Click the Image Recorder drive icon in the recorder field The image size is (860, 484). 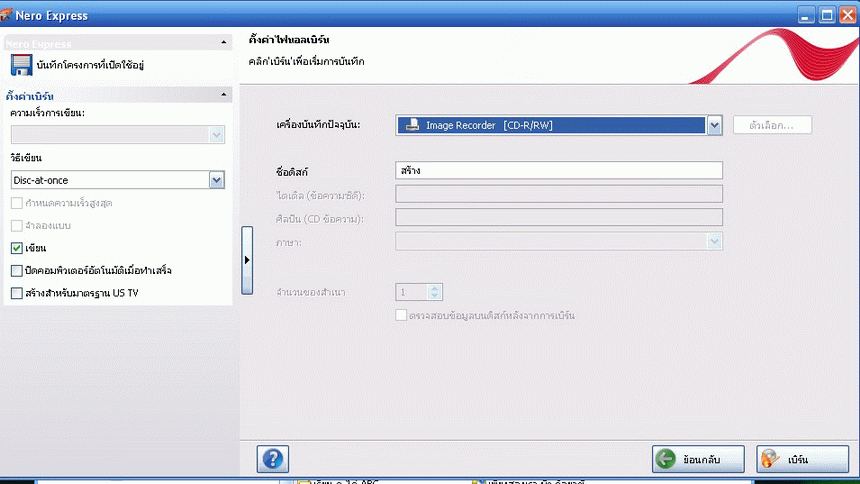(412, 125)
